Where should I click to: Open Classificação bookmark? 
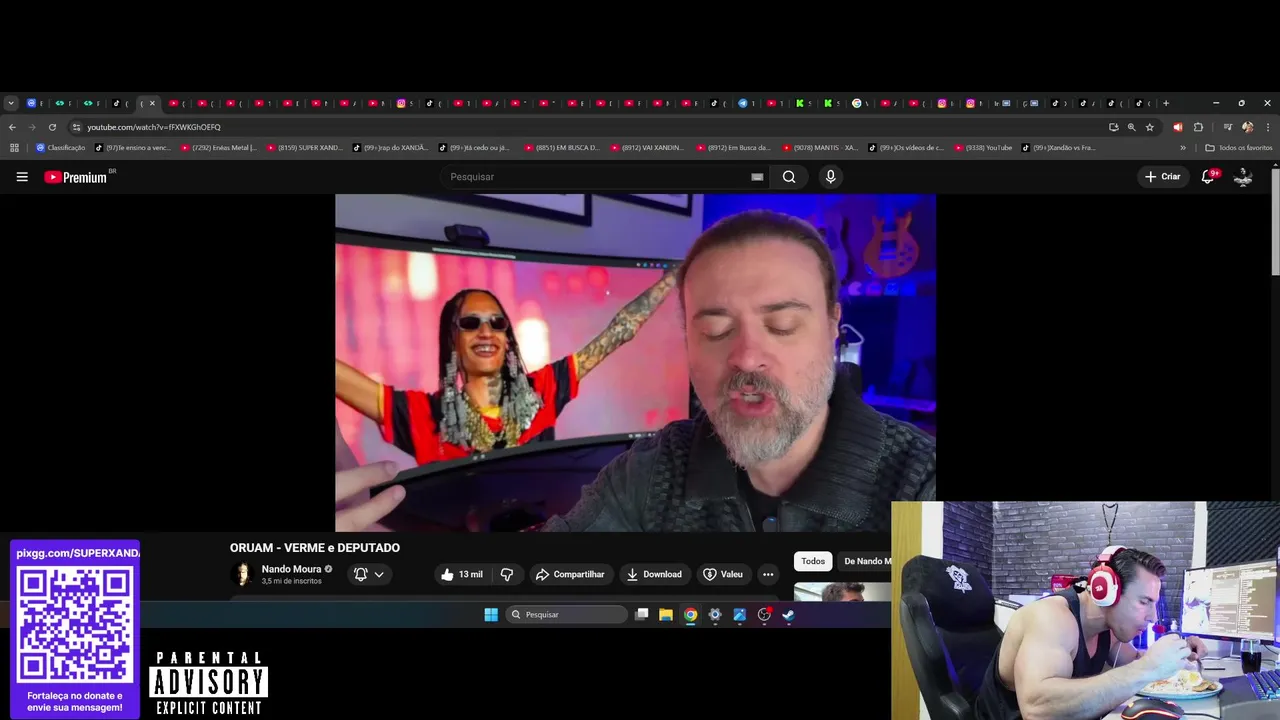pos(60,148)
